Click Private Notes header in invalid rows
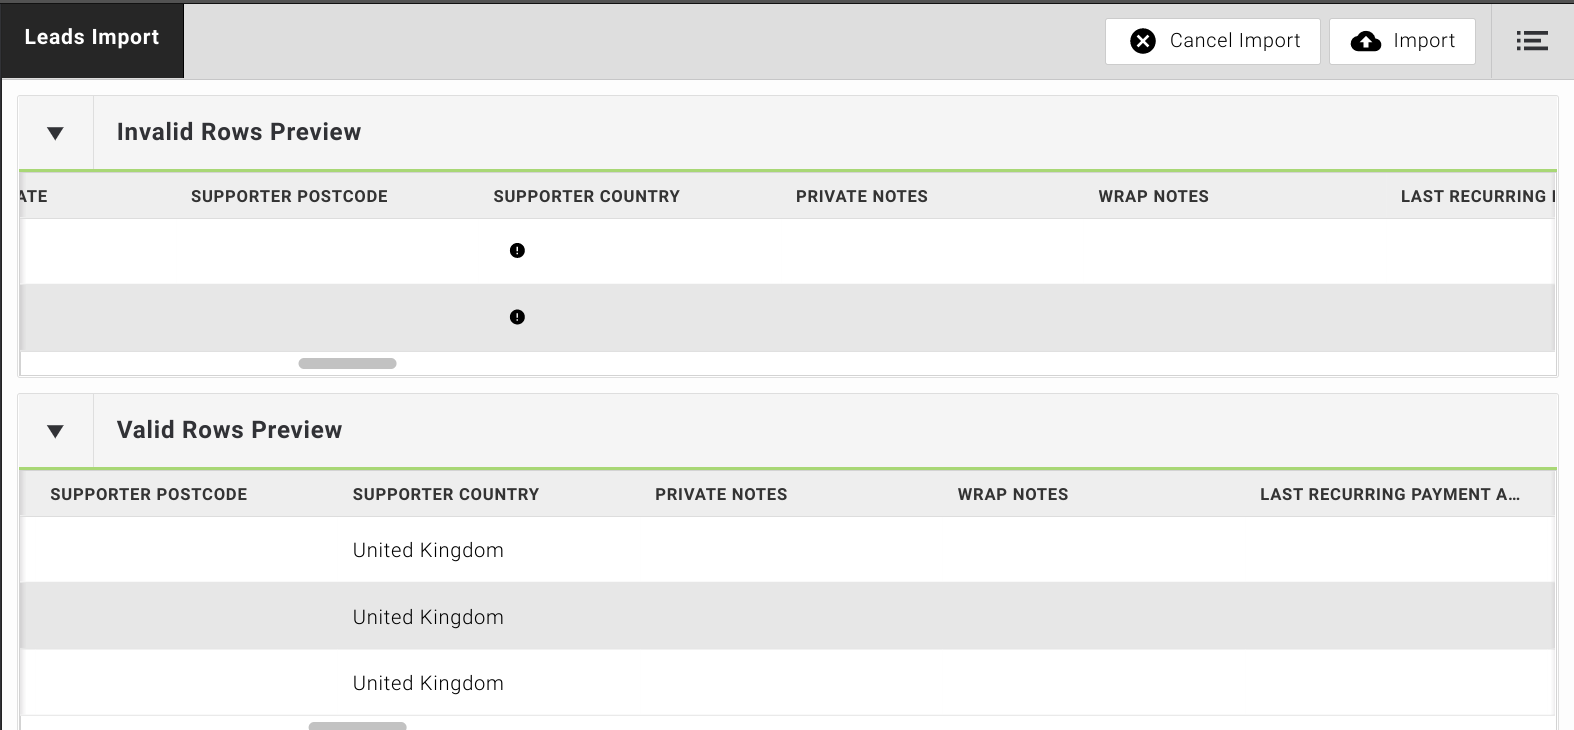 pos(861,197)
